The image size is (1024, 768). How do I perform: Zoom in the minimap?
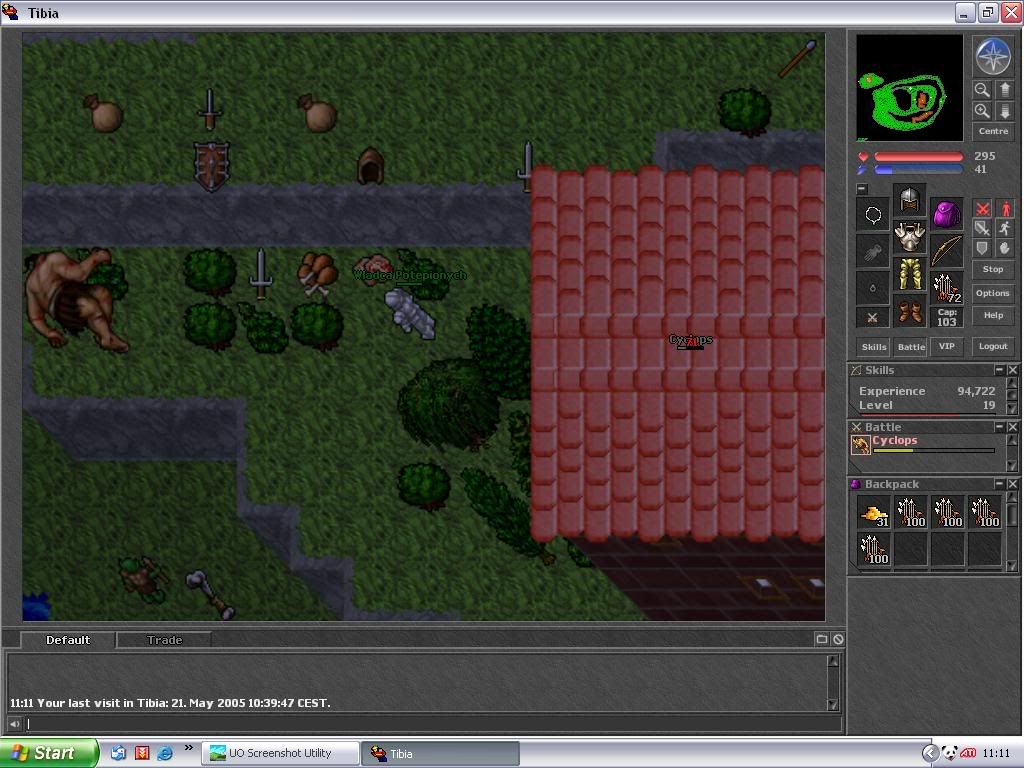point(982,110)
